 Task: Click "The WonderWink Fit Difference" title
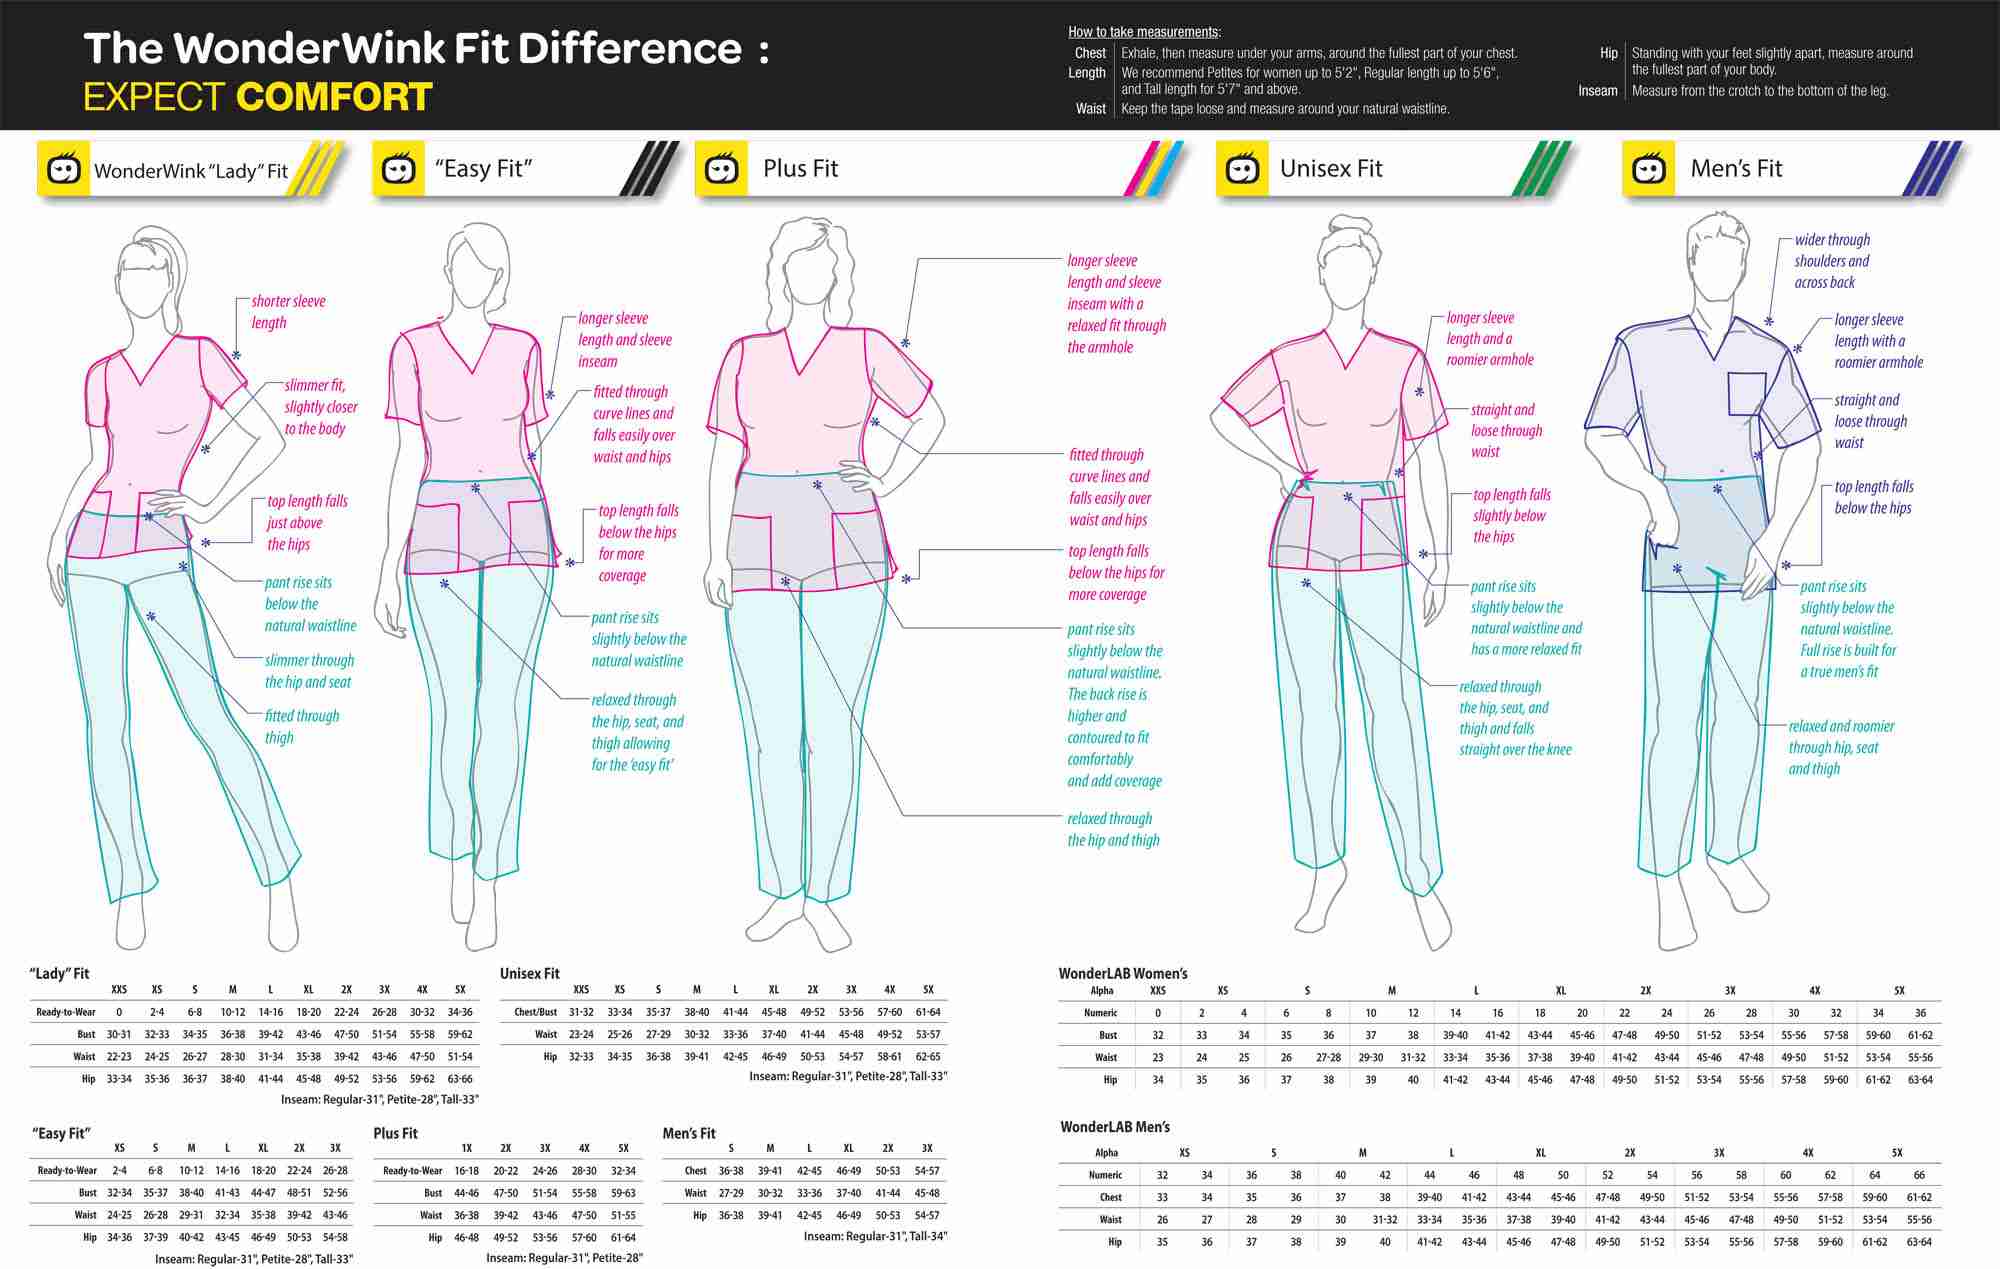(x=413, y=48)
